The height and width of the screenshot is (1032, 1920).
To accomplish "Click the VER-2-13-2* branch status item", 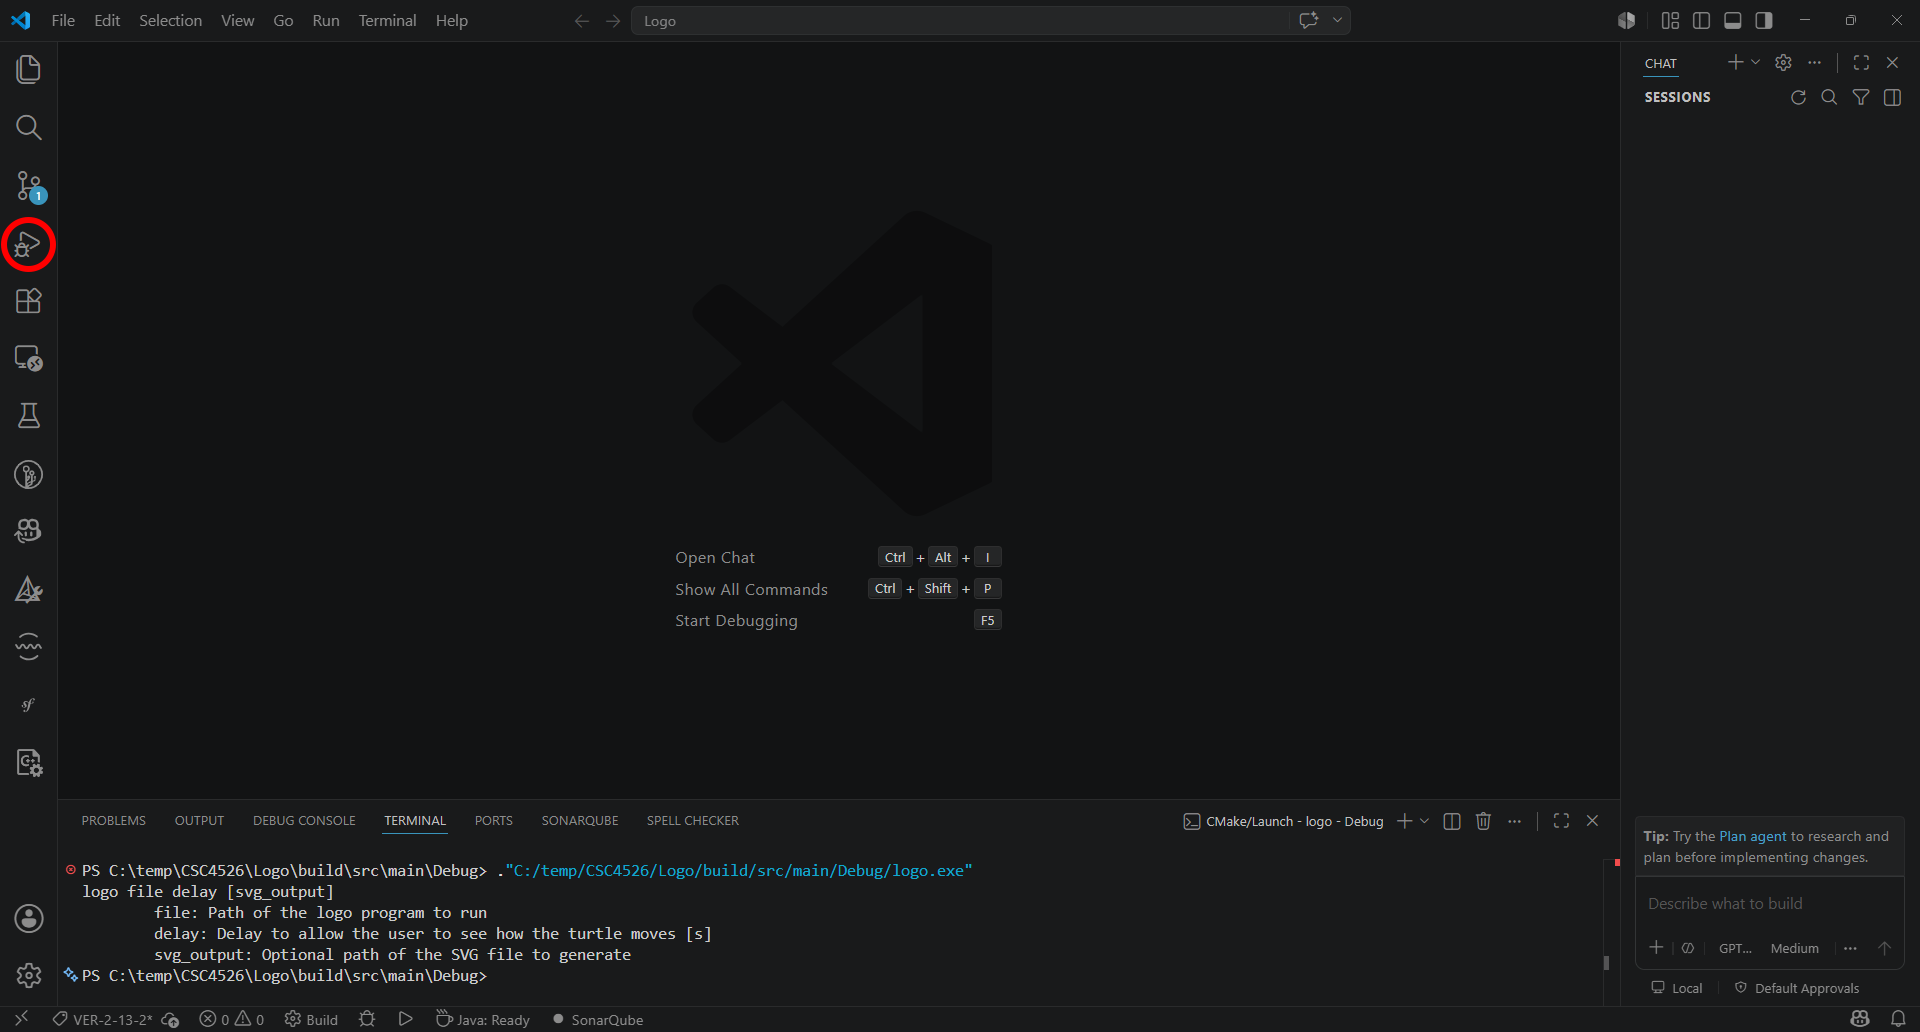I will pyautogui.click(x=102, y=1019).
